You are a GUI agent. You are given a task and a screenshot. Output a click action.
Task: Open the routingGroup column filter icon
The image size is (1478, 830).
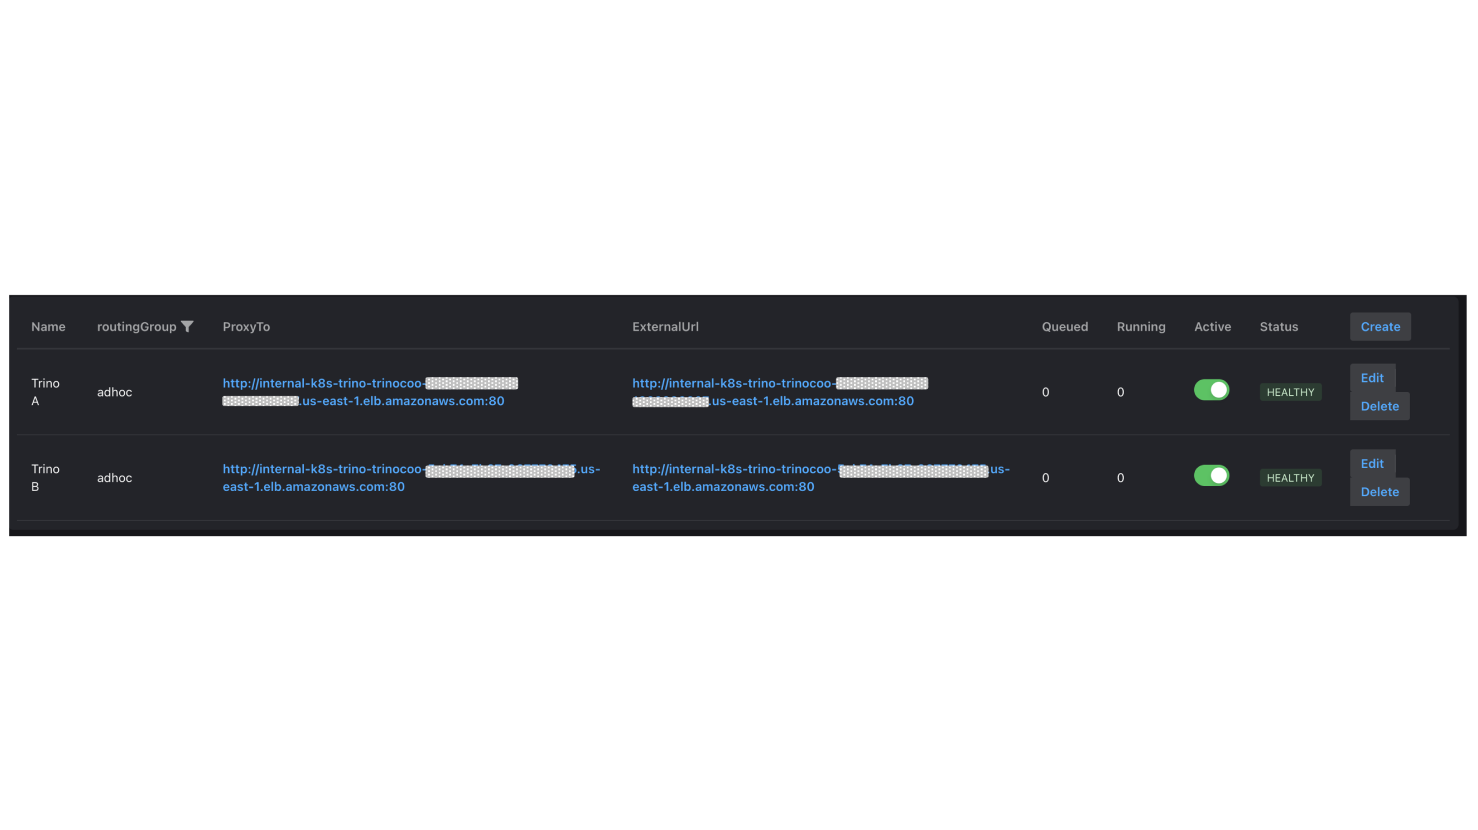[187, 327]
